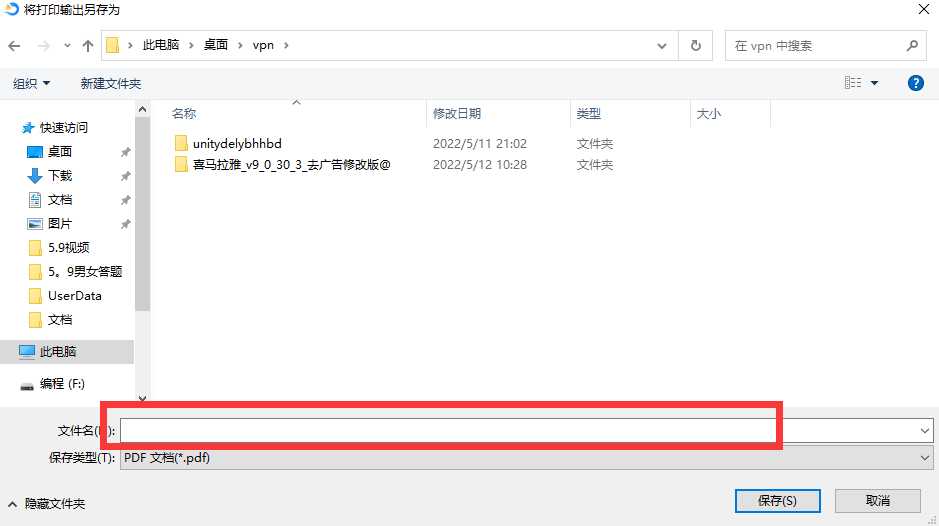
Task: Create folder with 新建文件夹
Action: tap(111, 83)
